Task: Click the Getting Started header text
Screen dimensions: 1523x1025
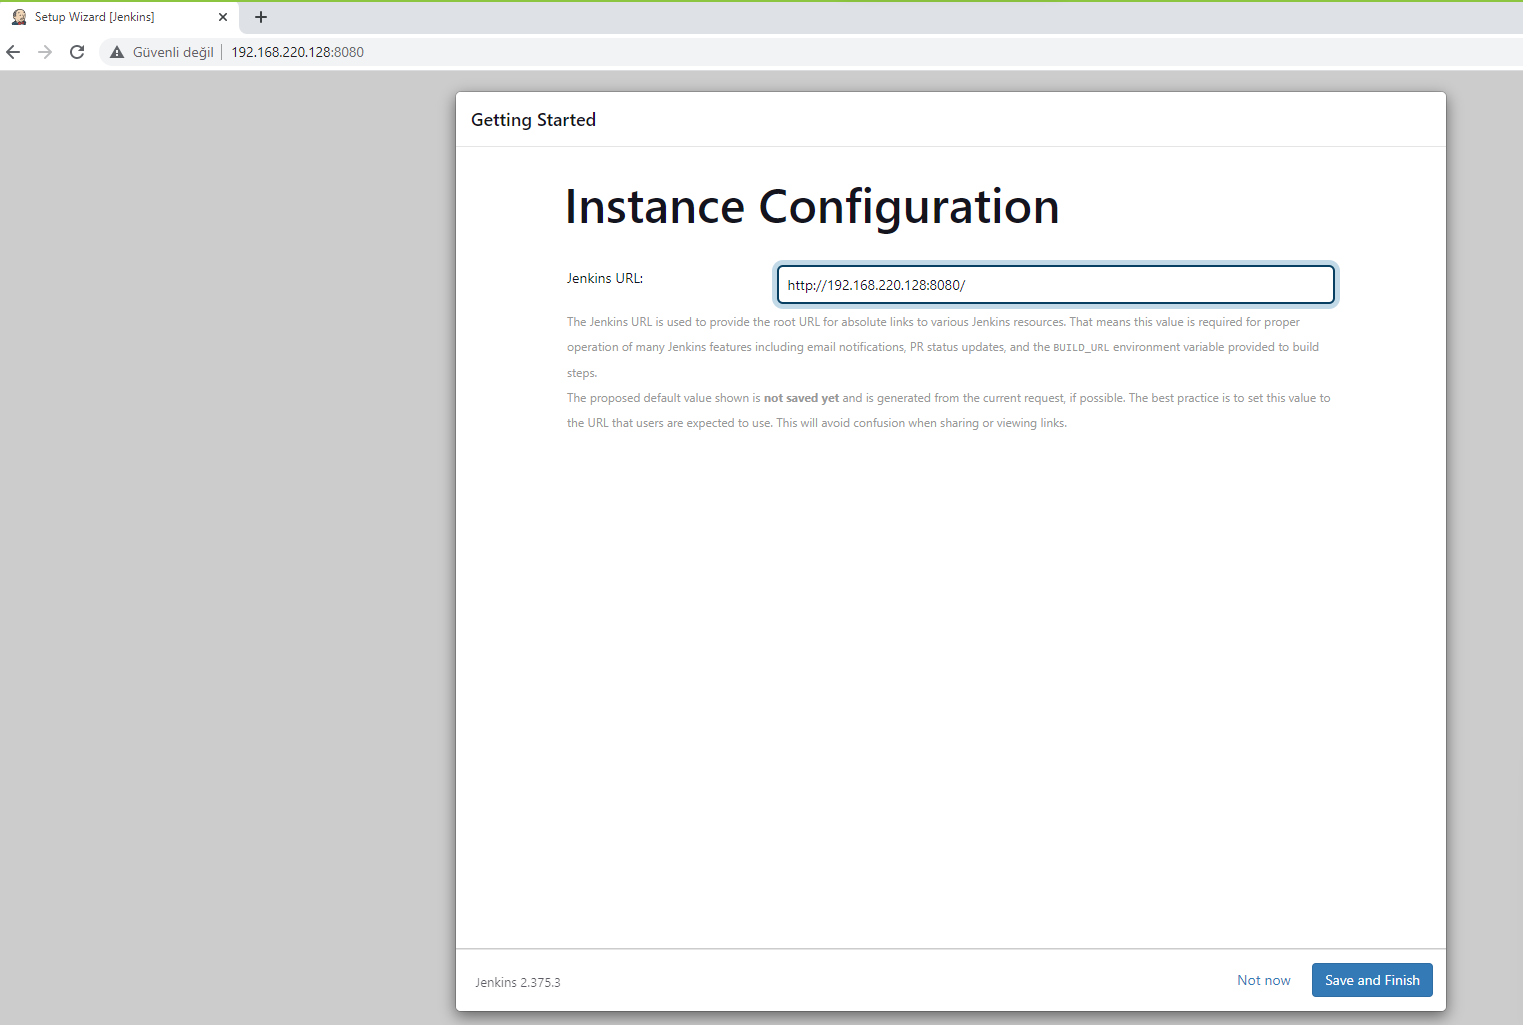Action: (533, 120)
